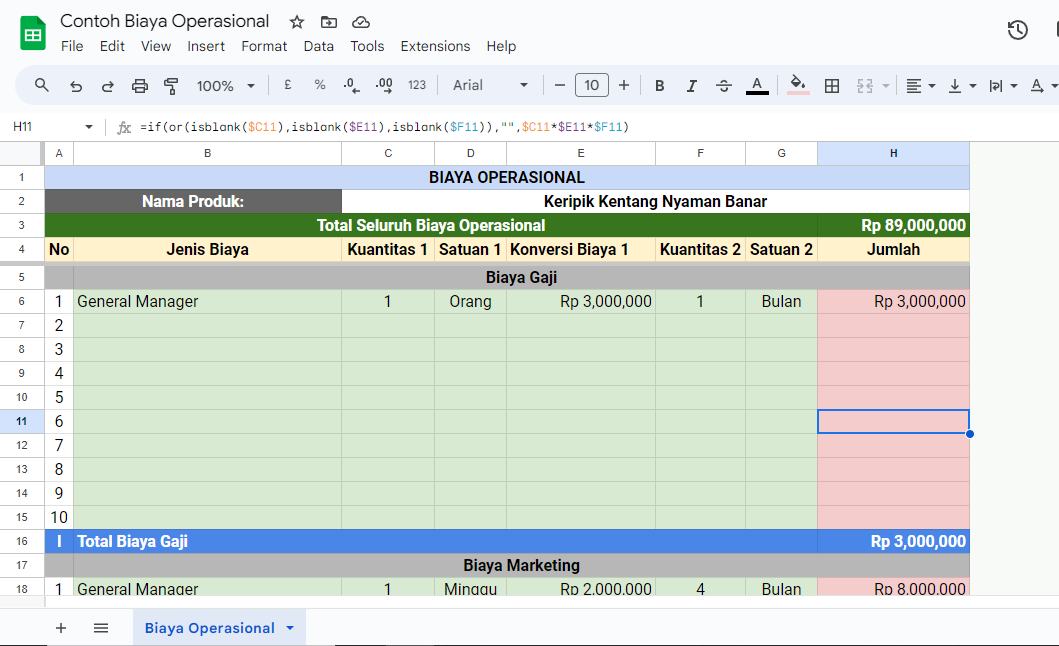Activate the paint format tool
This screenshot has width=1059, height=646.
pos(172,86)
